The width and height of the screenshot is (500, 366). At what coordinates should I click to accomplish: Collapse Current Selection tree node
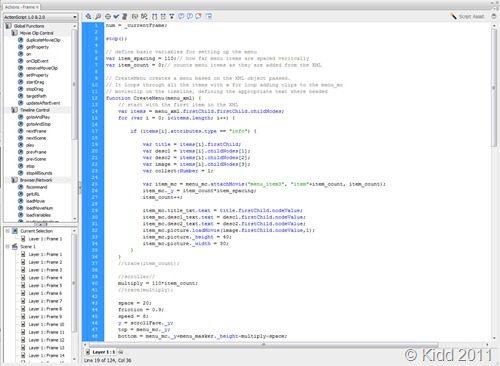tap(7, 231)
